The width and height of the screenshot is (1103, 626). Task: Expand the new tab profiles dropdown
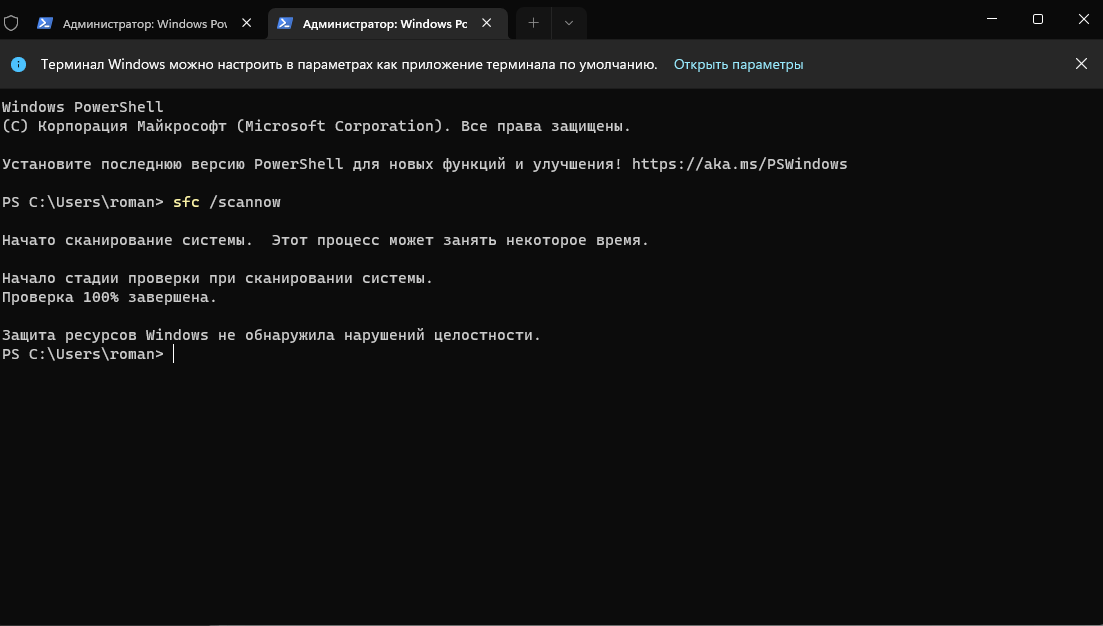569,23
